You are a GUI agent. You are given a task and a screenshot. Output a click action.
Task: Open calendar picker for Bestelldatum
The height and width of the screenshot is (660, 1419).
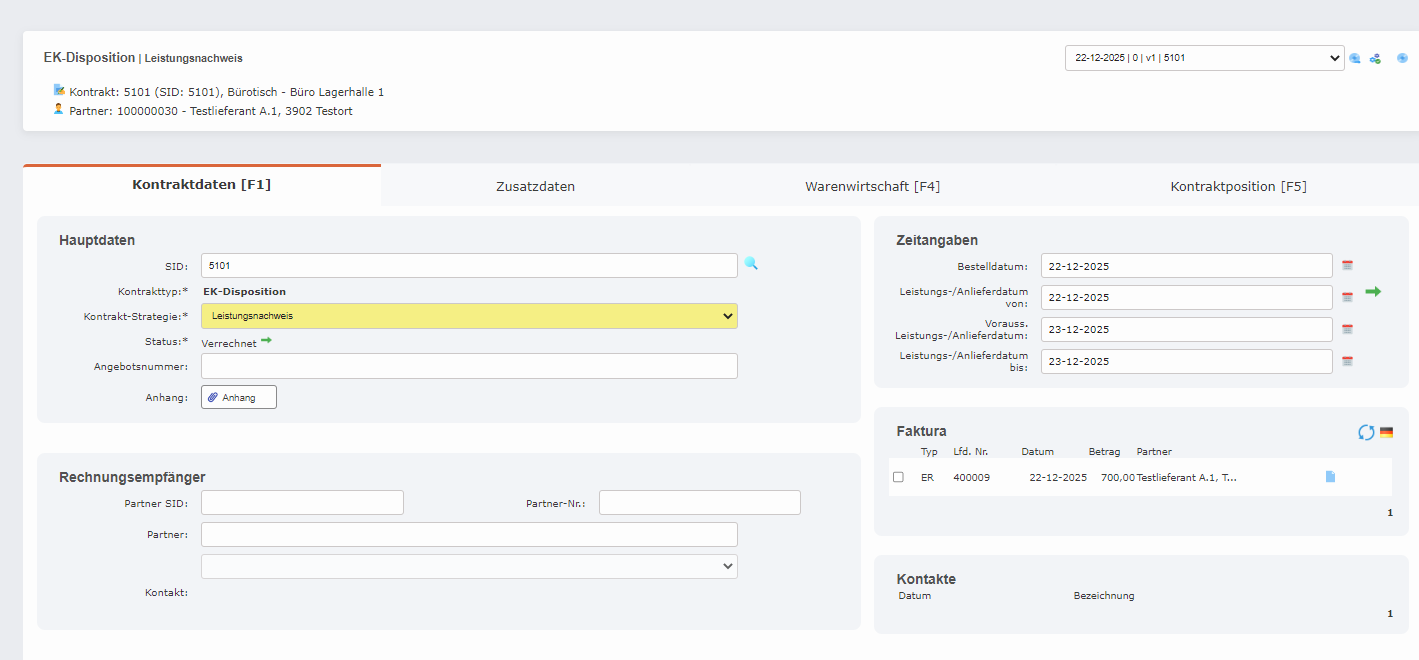click(x=1347, y=266)
